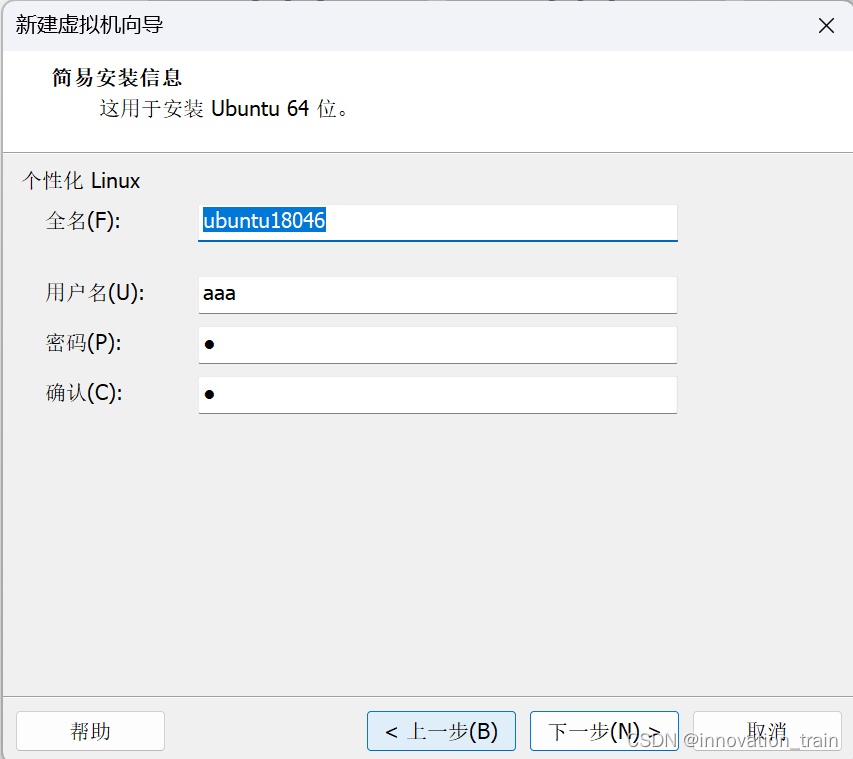The height and width of the screenshot is (759, 853).
Task: Place cursor in the 密码 password field
Action: coord(437,344)
